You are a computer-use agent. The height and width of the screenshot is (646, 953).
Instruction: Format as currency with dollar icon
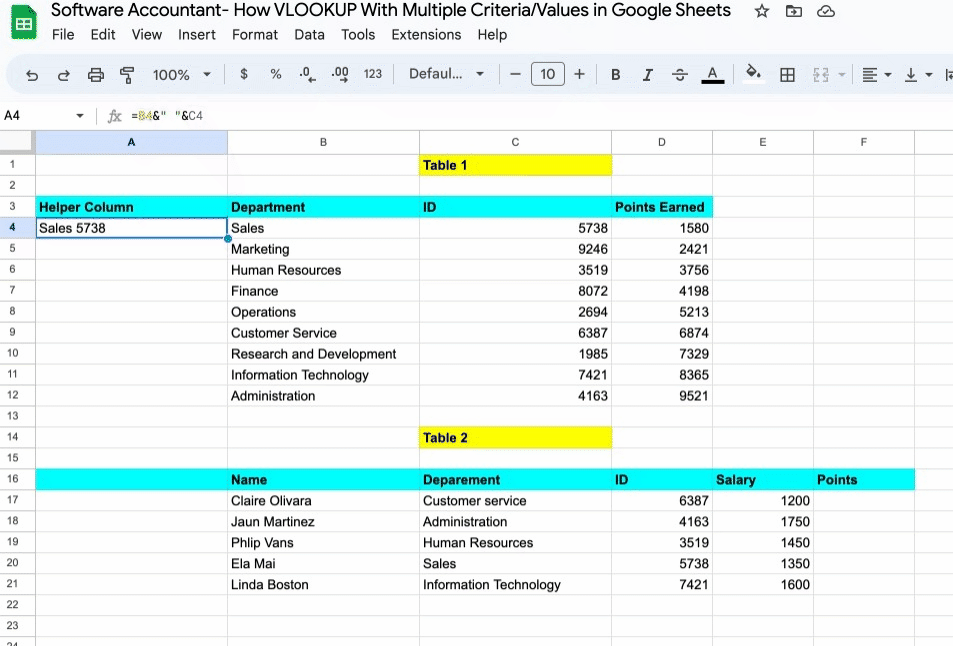(x=244, y=74)
